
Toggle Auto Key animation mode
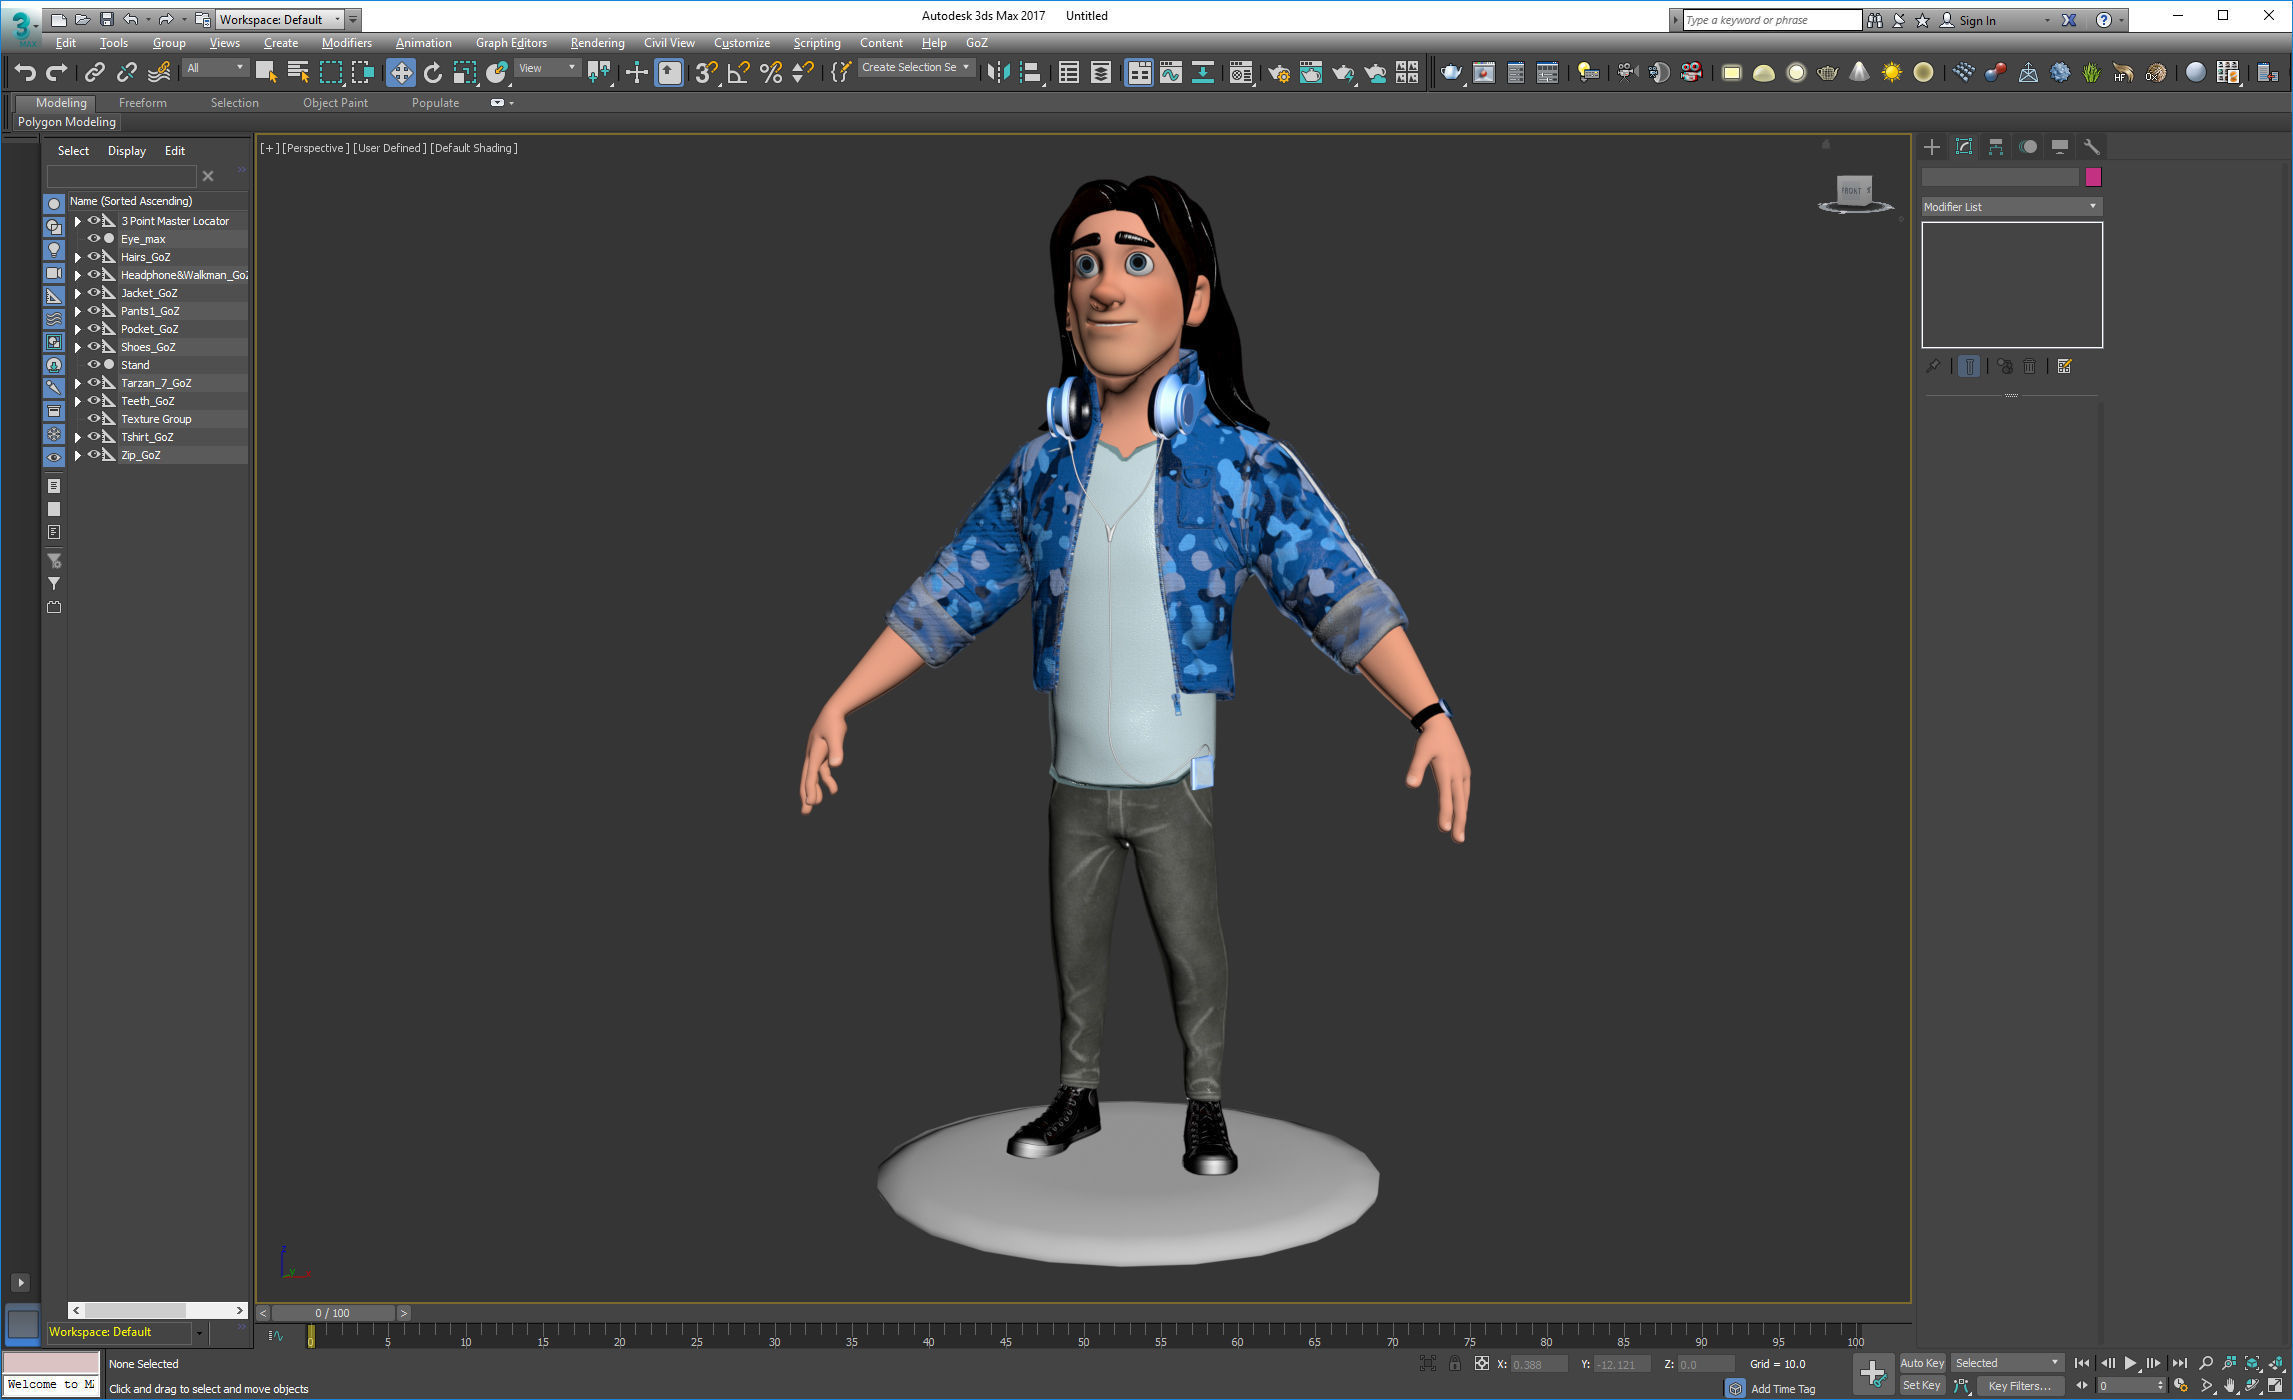1921,1363
